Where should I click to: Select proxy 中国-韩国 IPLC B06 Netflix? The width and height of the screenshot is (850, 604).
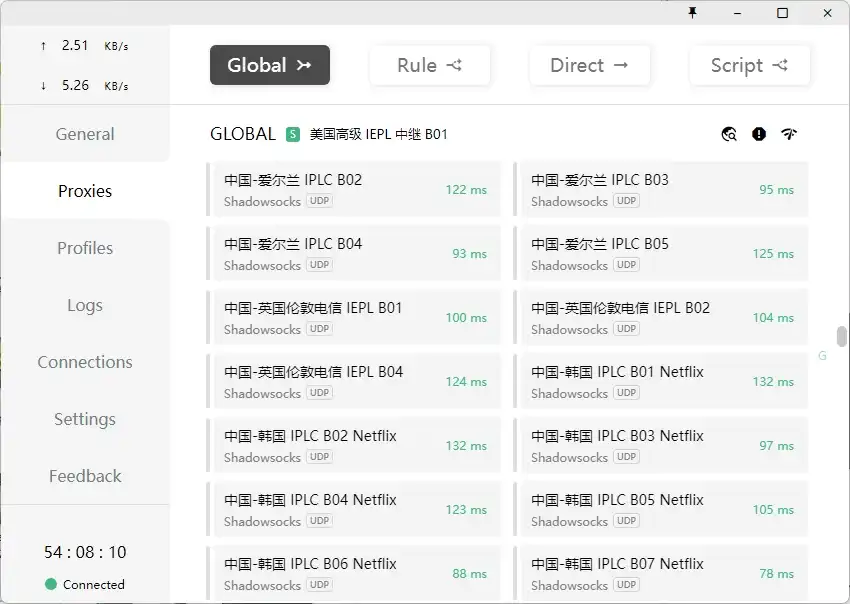[x=353, y=573]
